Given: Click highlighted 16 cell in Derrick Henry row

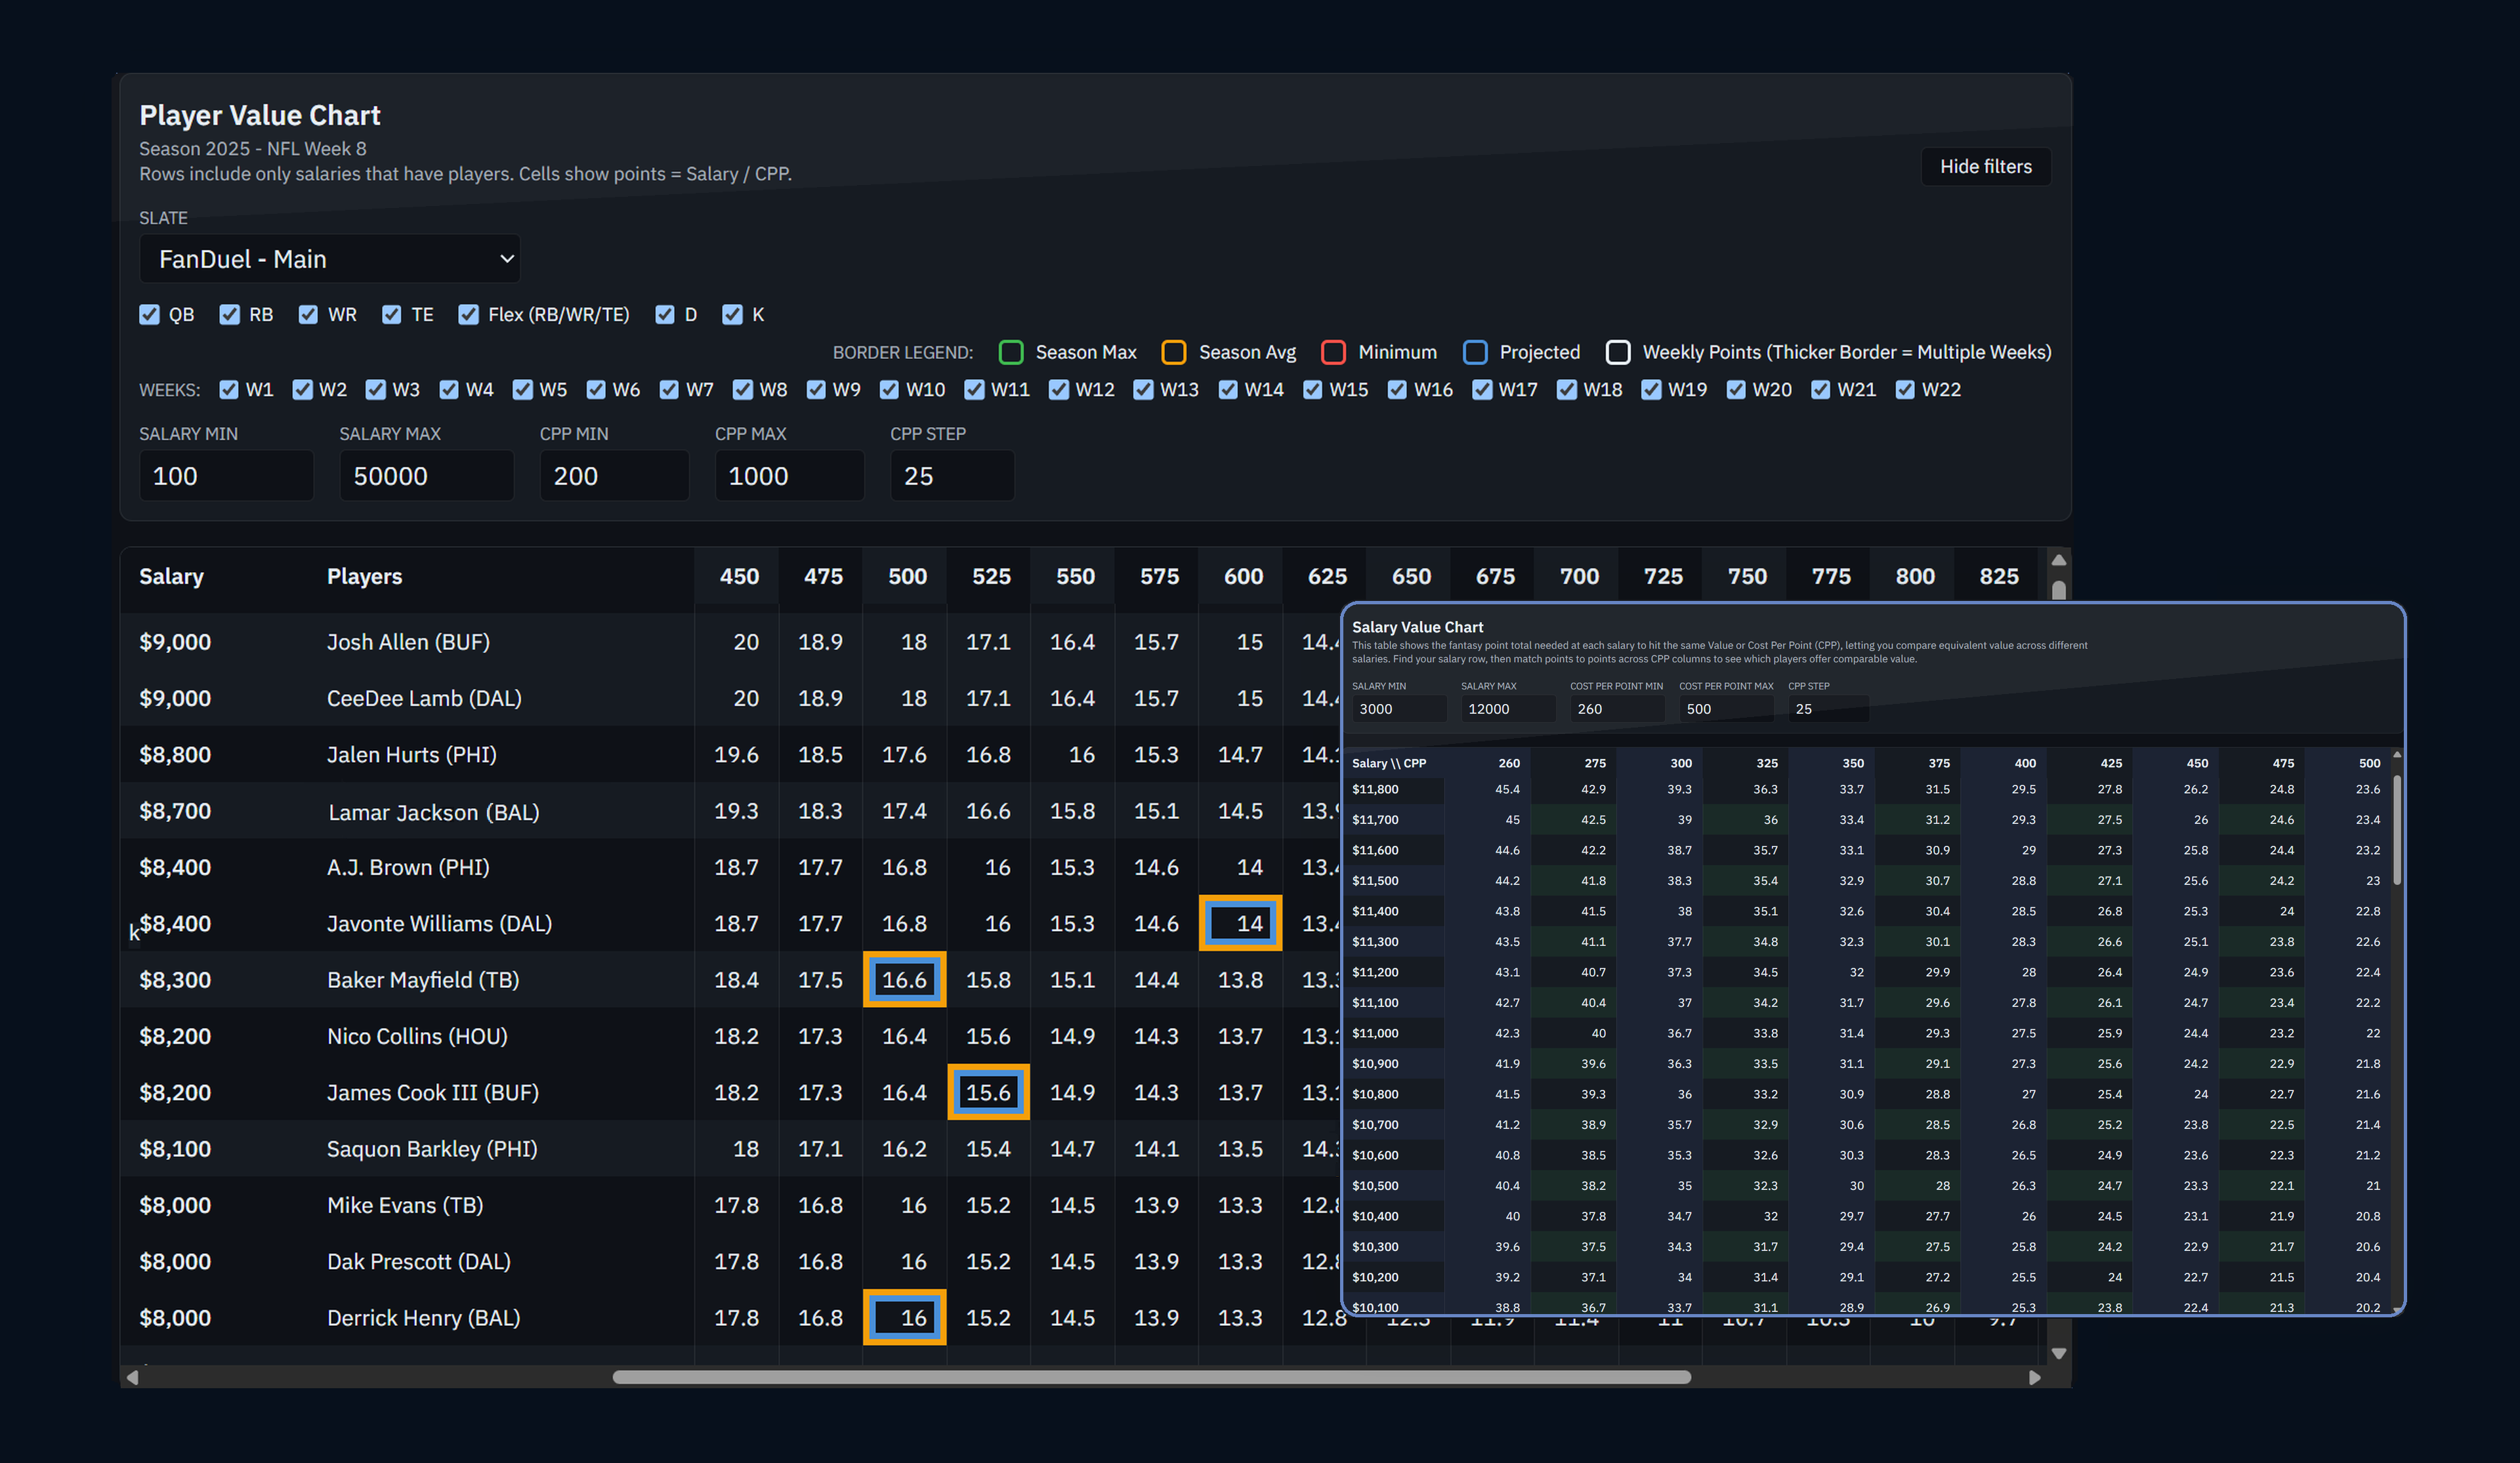Looking at the screenshot, I should (904, 1317).
